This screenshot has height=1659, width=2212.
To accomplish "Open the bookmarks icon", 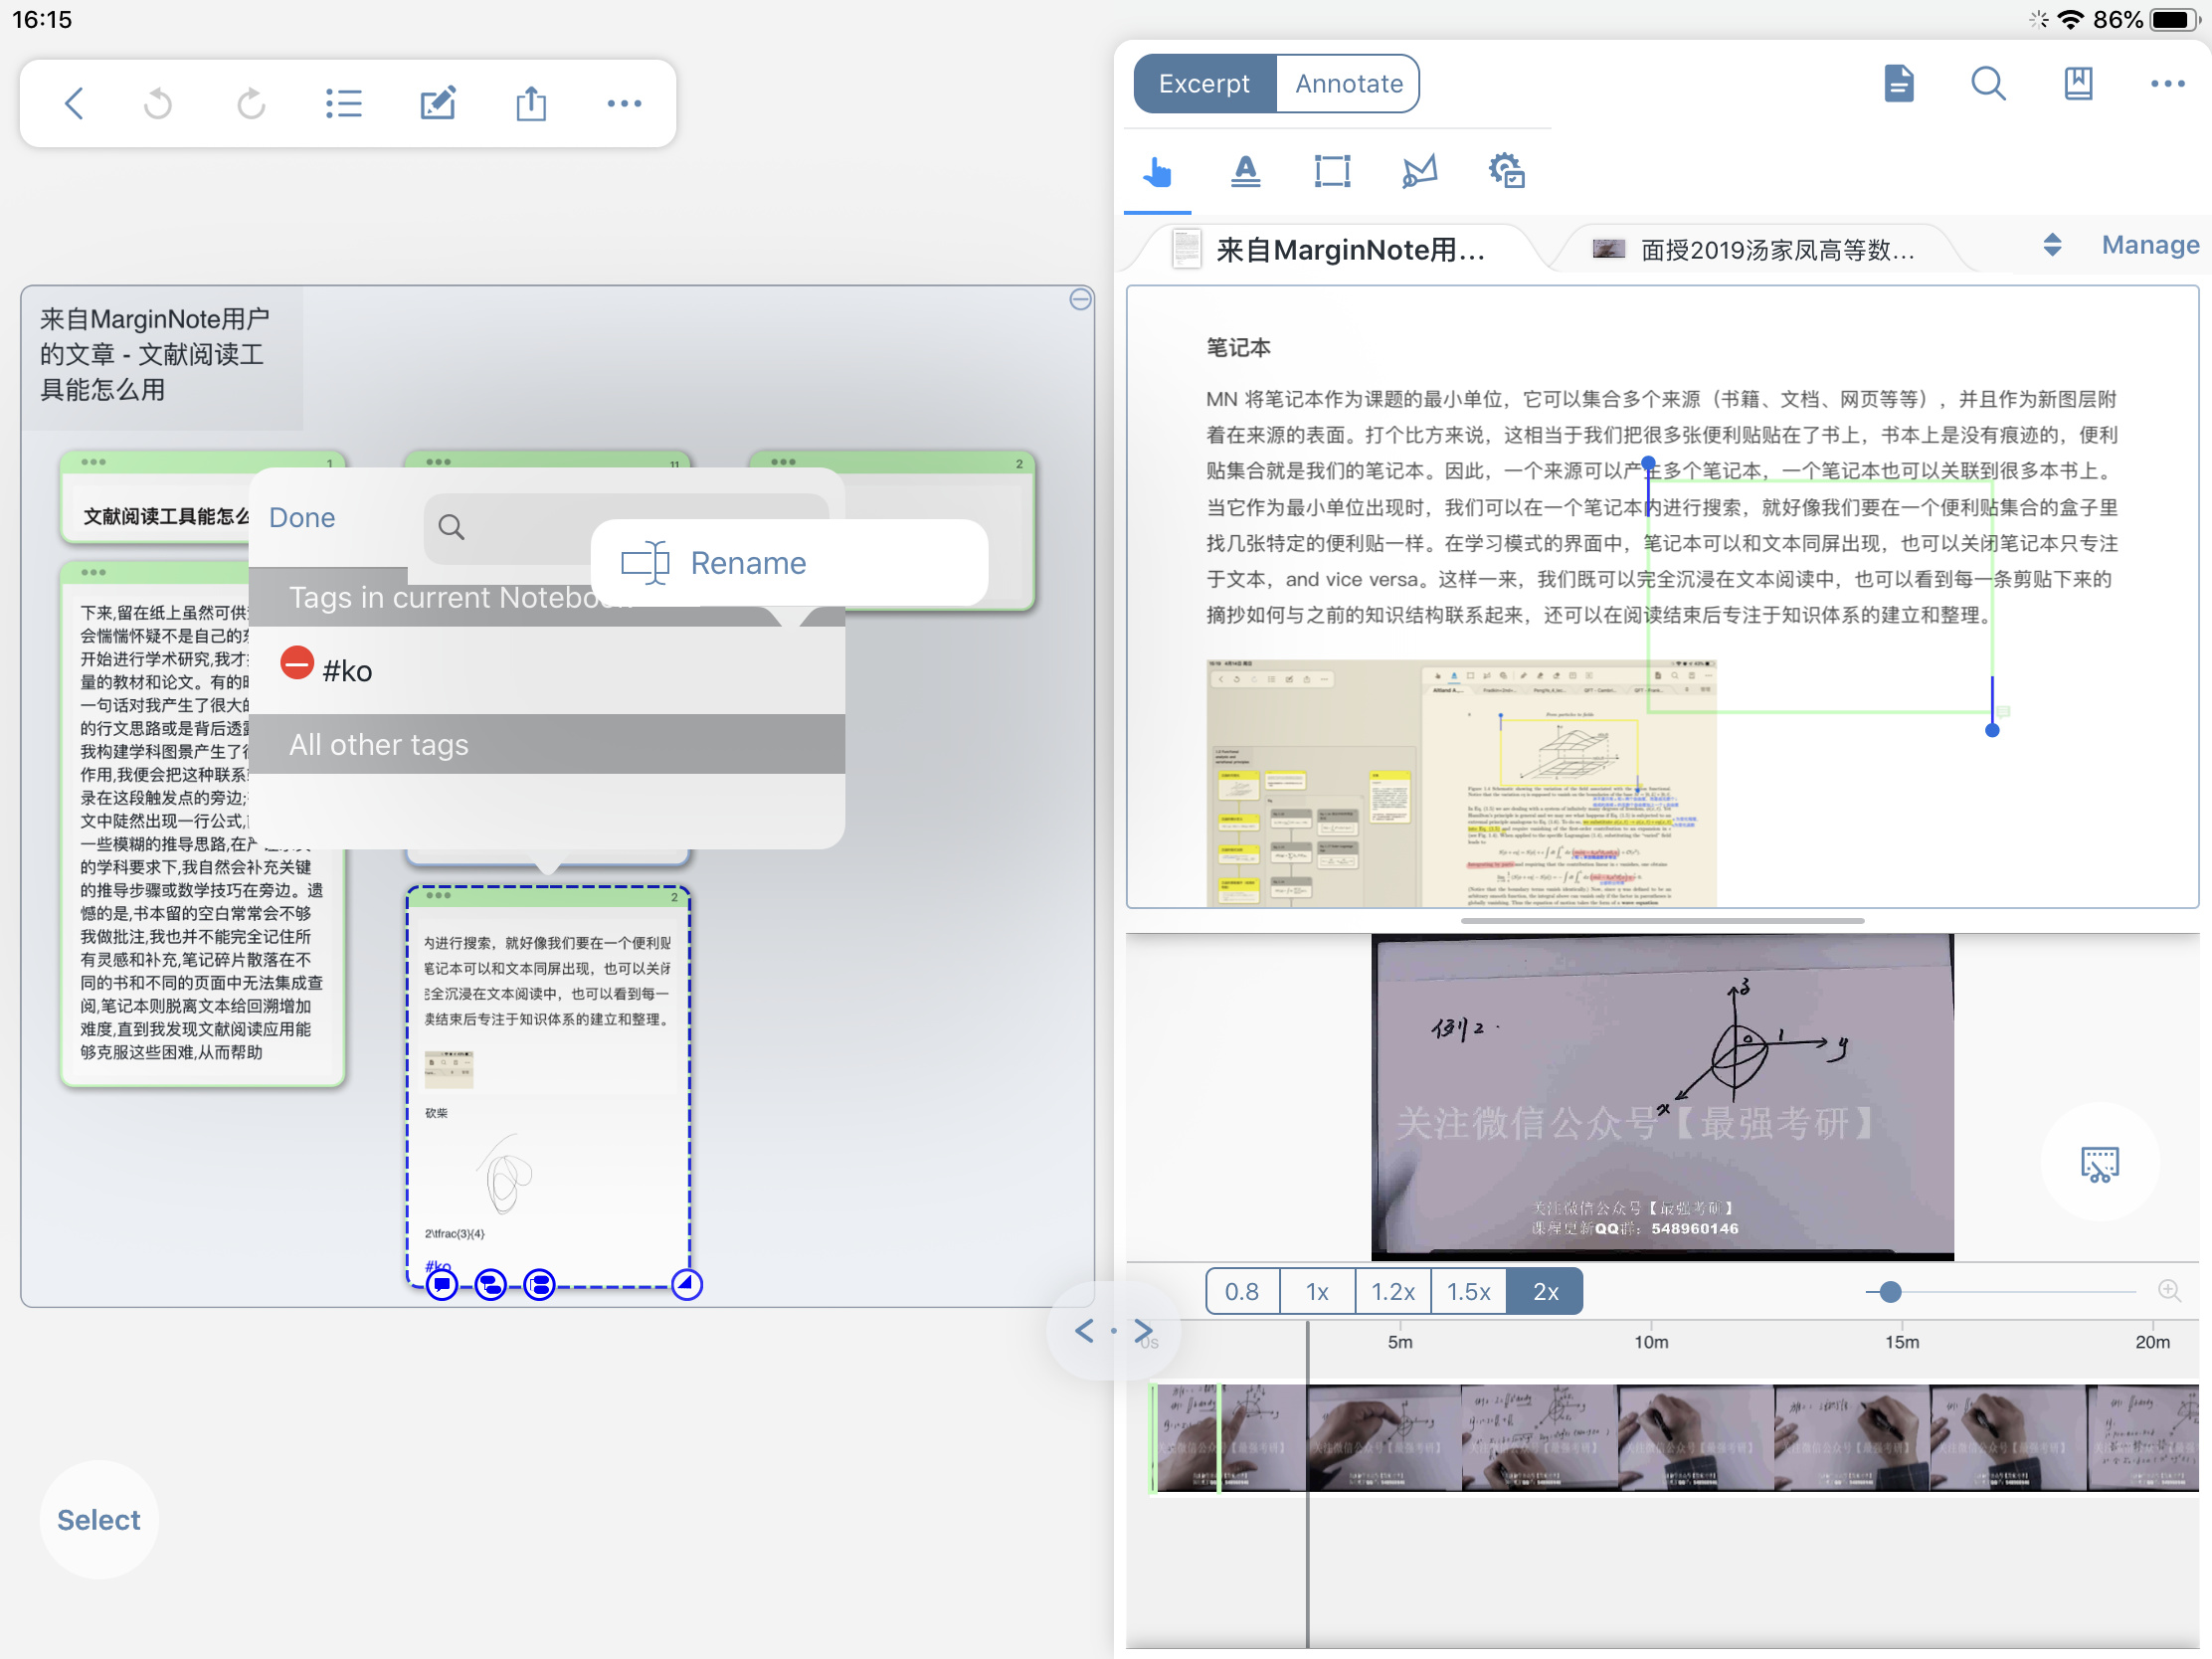I will pyautogui.click(x=2077, y=84).
